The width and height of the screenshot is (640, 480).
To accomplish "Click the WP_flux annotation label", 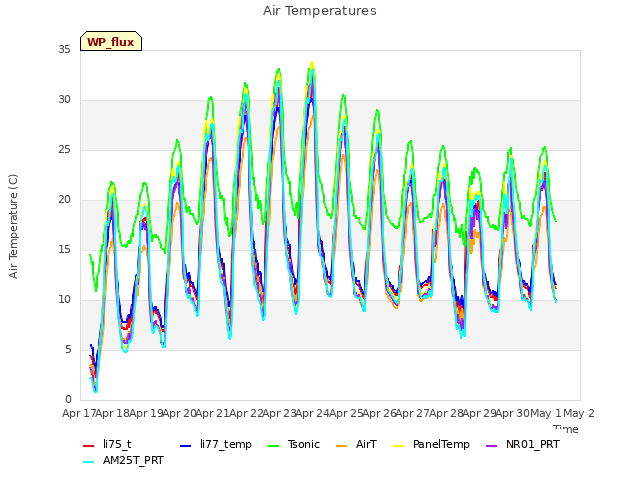I will pyautogui.click(x=111, y=41).
